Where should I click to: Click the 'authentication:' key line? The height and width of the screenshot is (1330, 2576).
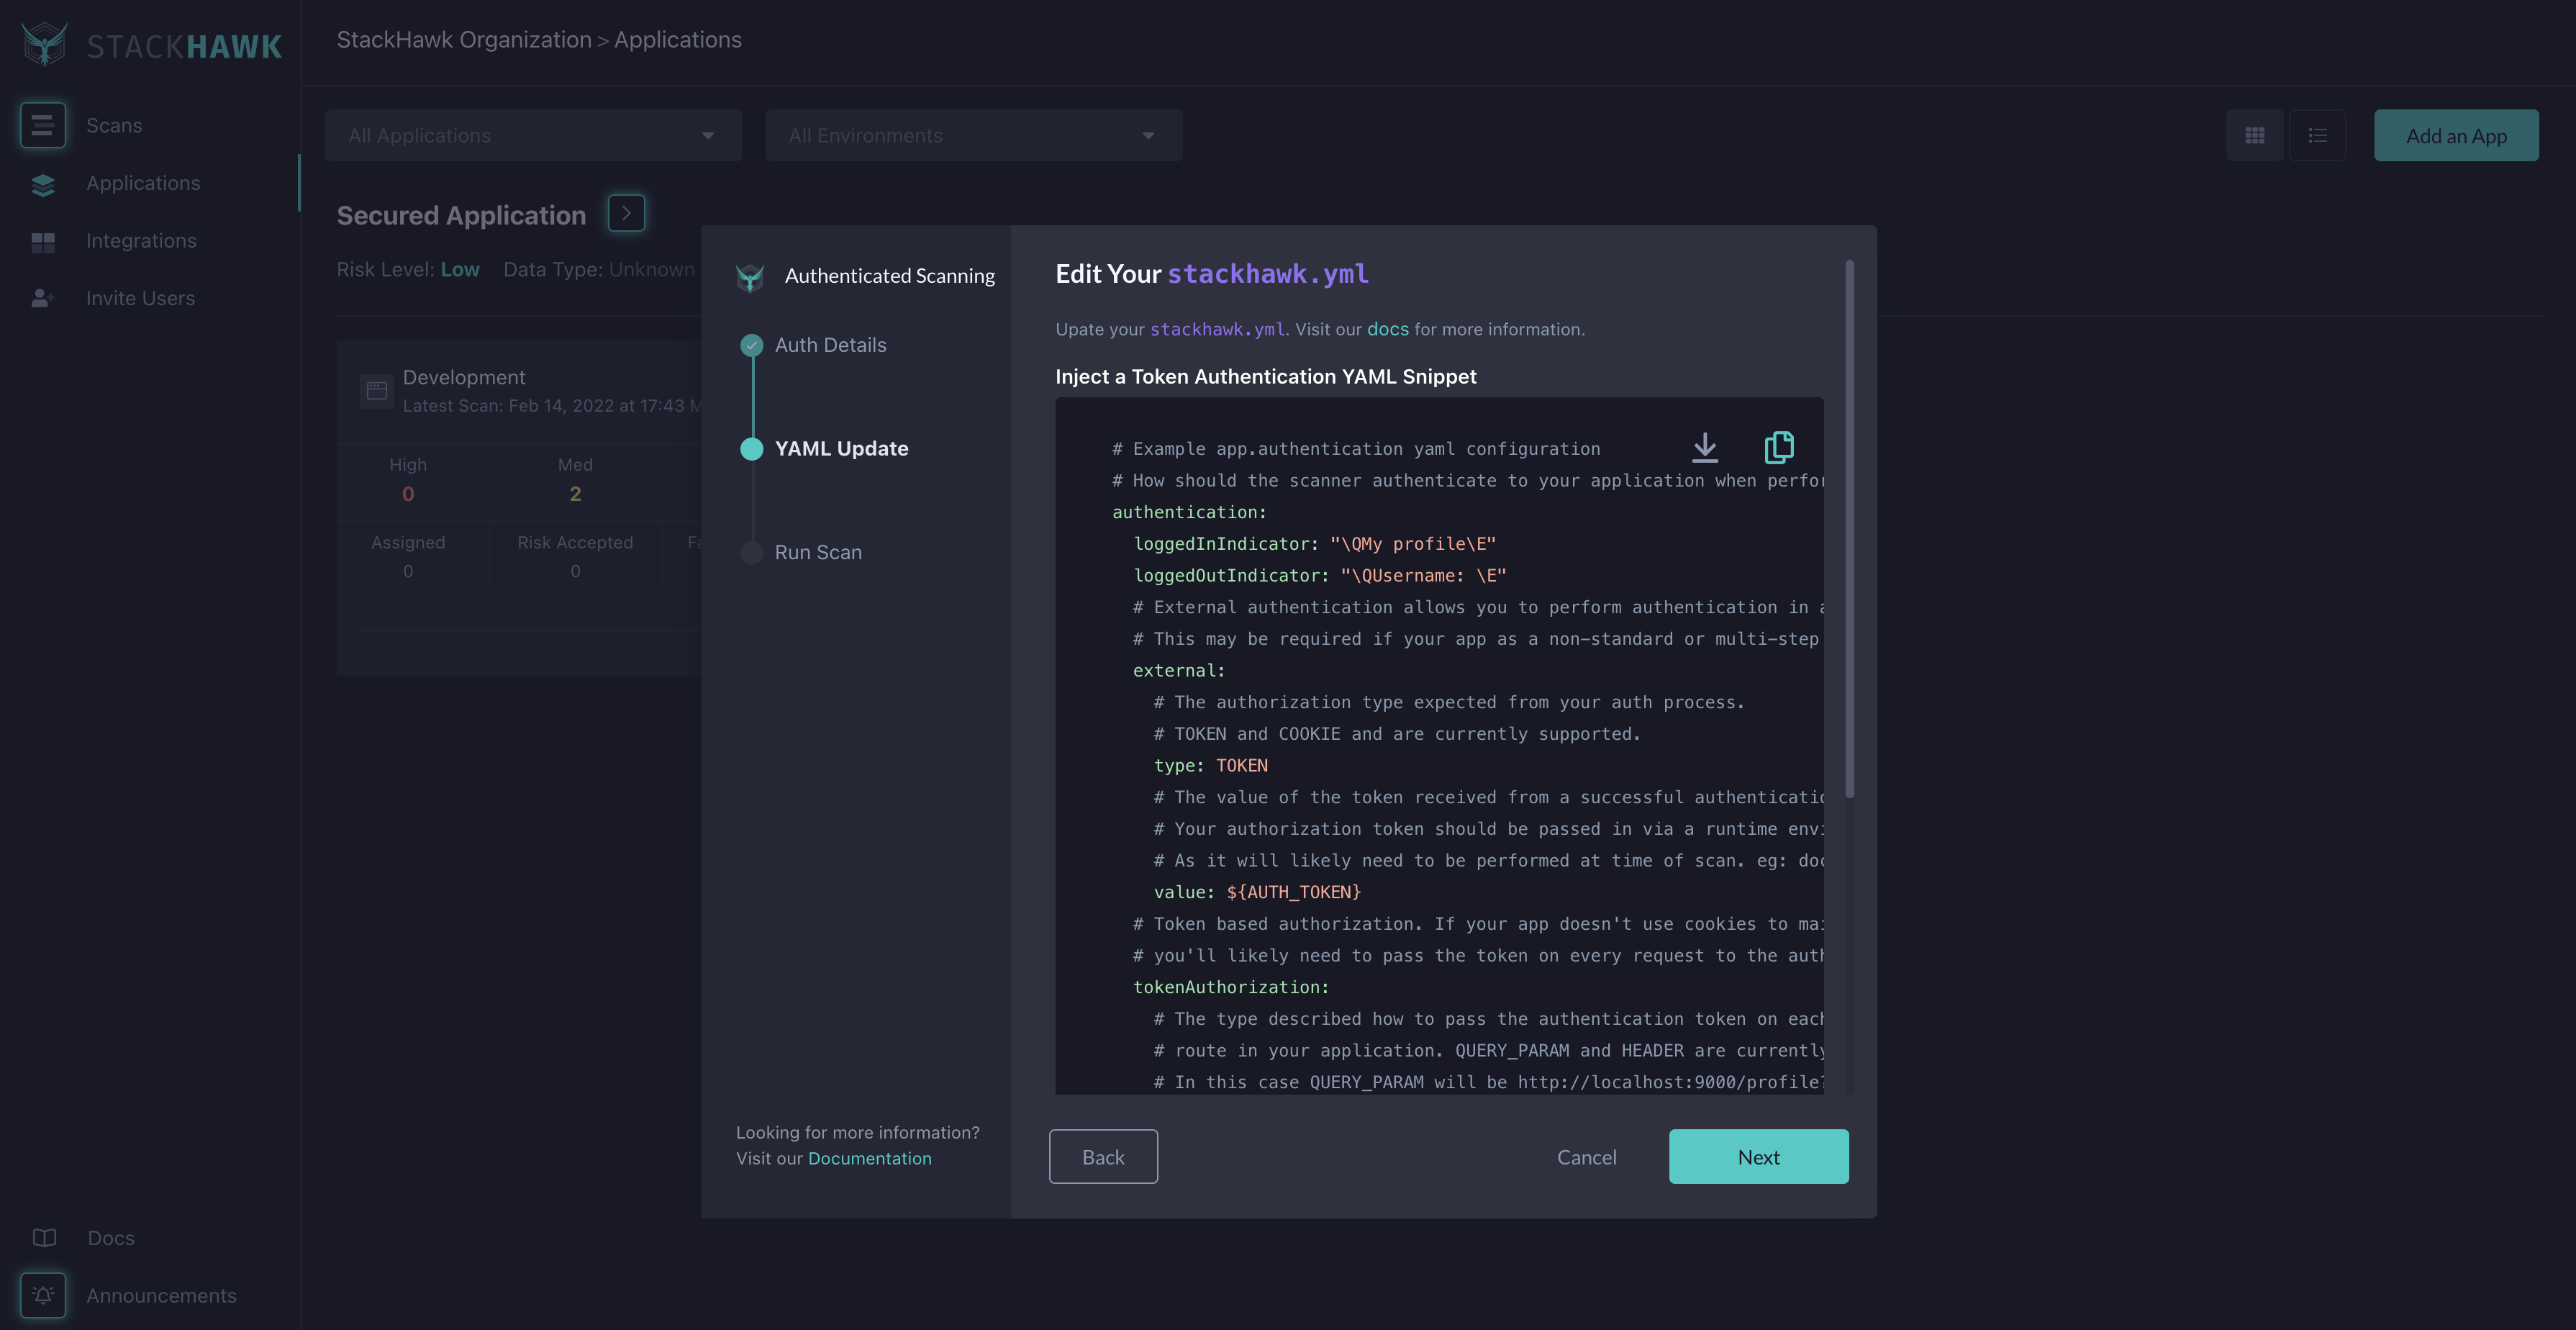point(1189,512)
